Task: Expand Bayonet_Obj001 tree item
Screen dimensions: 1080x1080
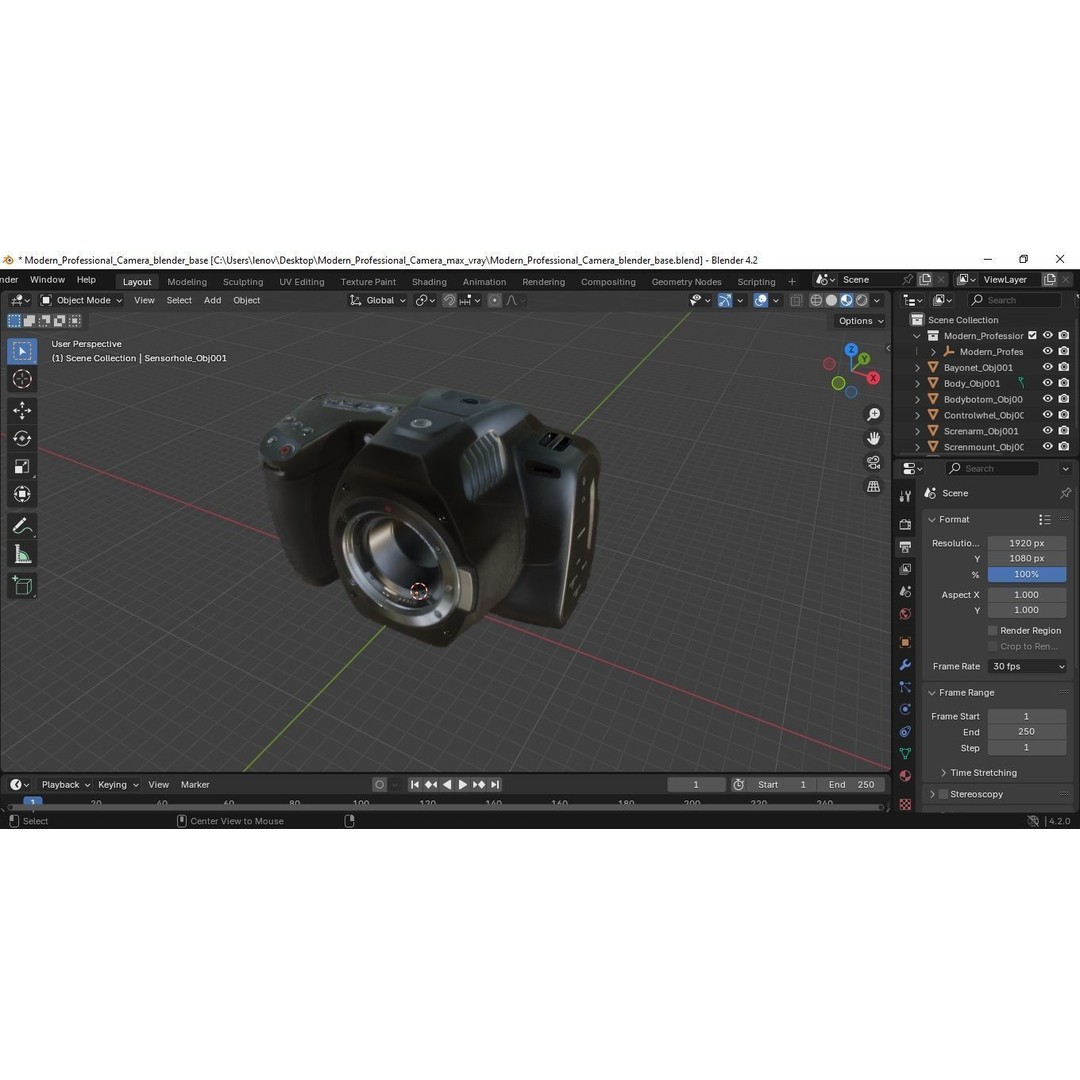Action: point(917,368)
